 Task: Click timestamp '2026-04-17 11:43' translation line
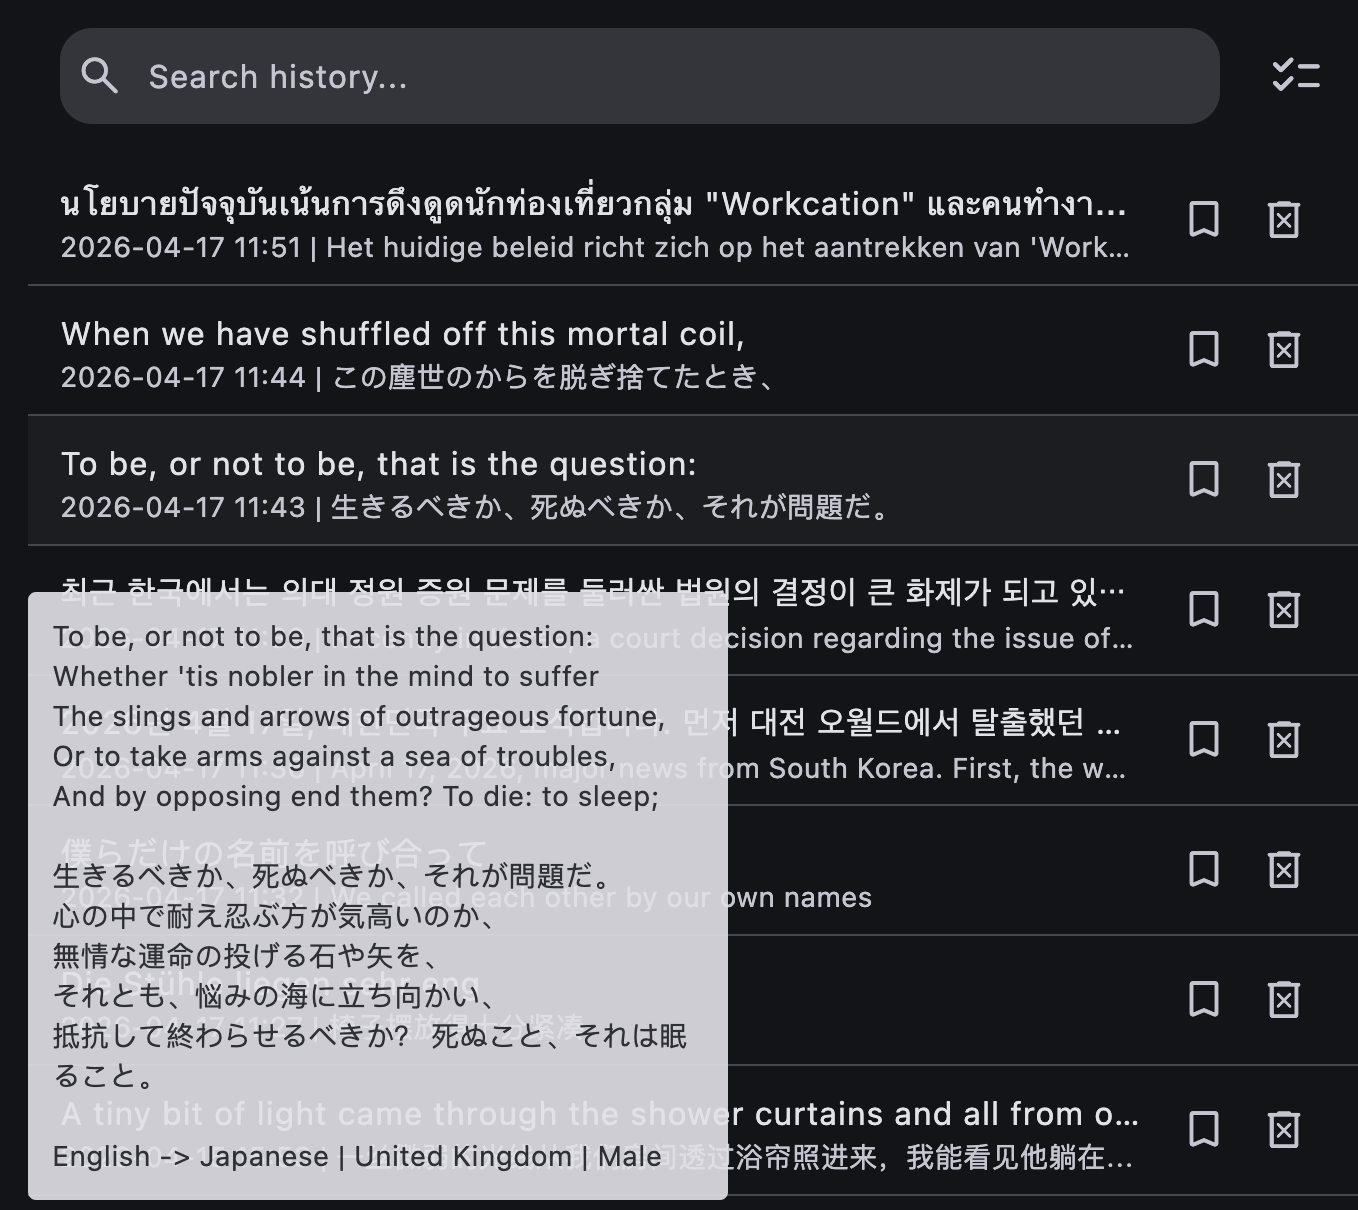click(475, 507)
